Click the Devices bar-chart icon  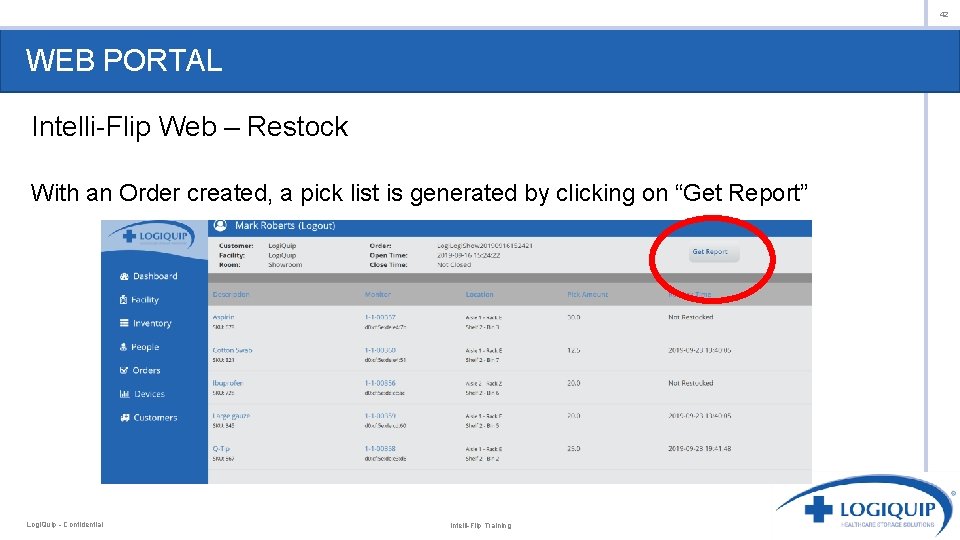tap(124, 394)
